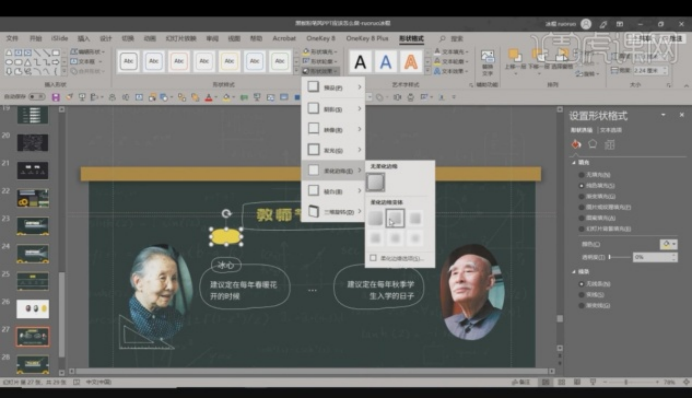
Task: Select the 渐变线 radio button
Action: (x=581, y=305)
